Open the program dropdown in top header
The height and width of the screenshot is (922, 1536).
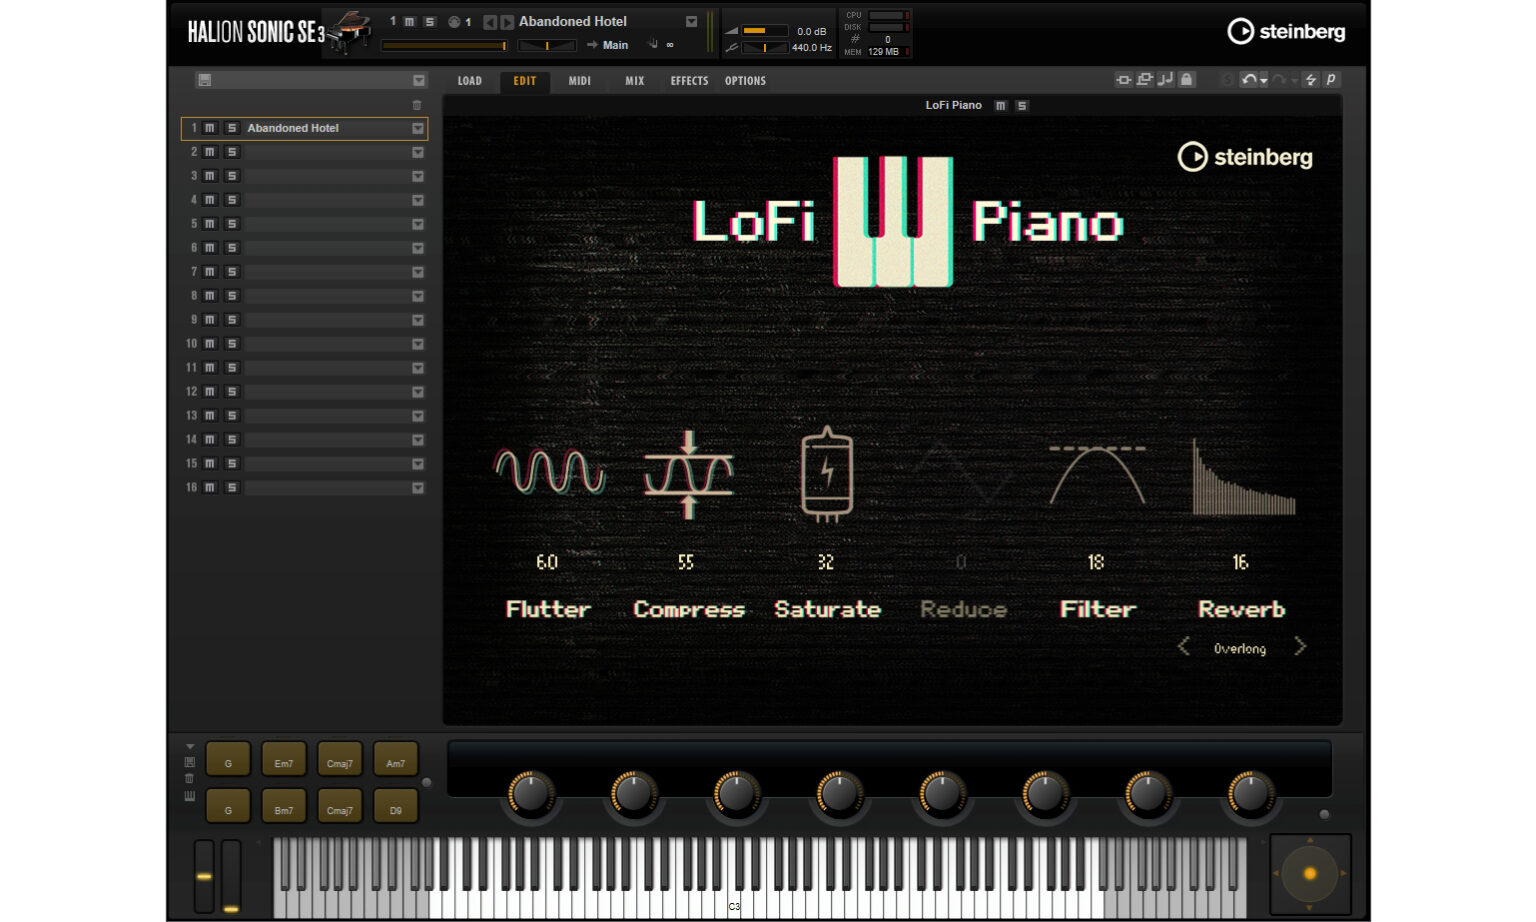[x=691, y=21]
